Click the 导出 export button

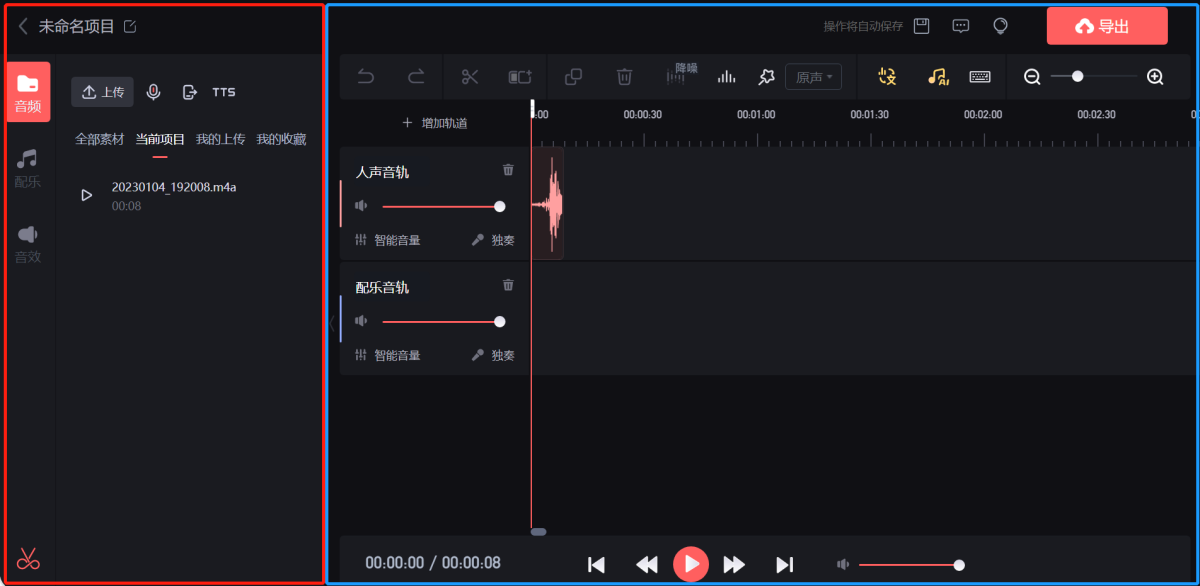click(x=1107, y=27)
